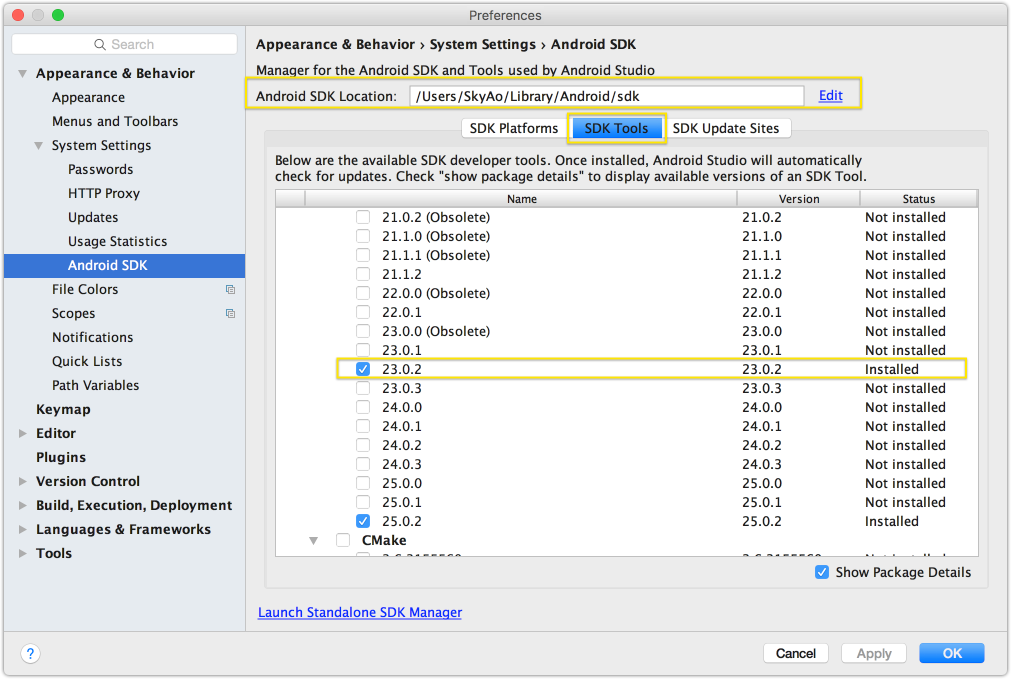Open the Keymap settings

[x=63, y=409]
